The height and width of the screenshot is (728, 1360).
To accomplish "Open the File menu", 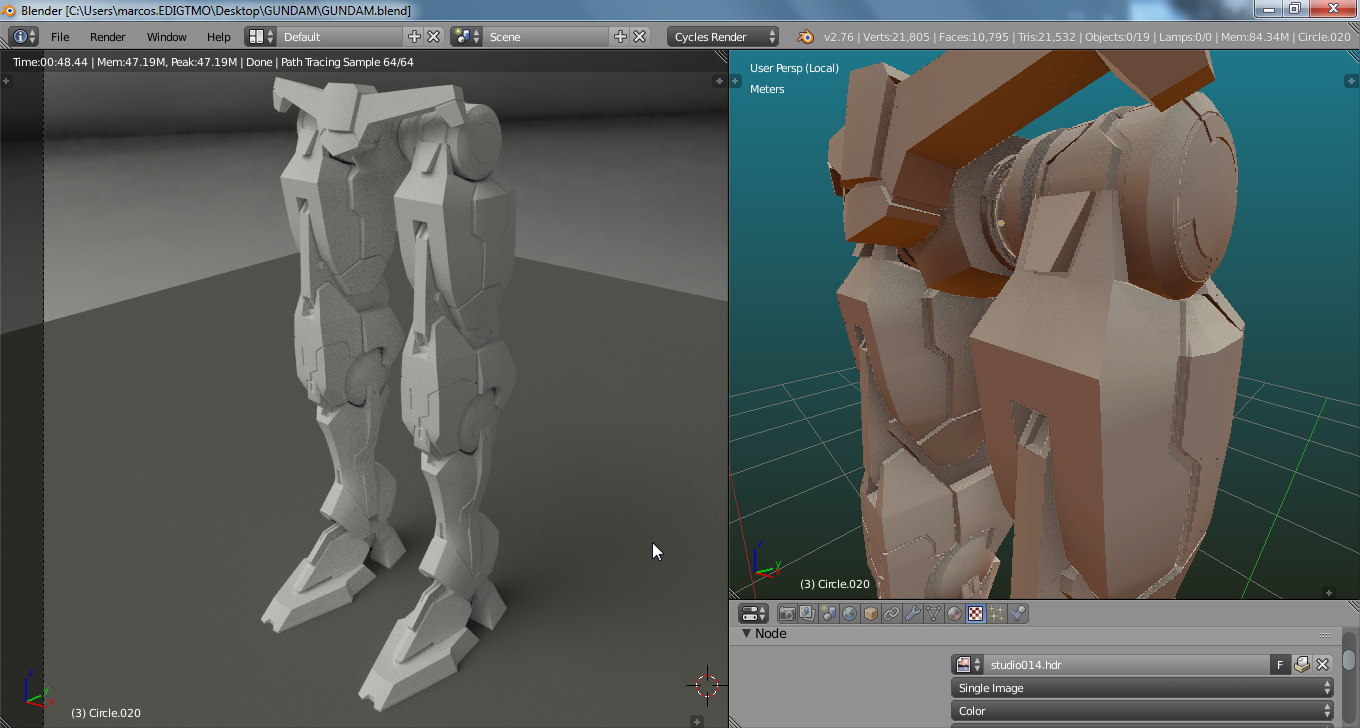I will coord(60,37).
